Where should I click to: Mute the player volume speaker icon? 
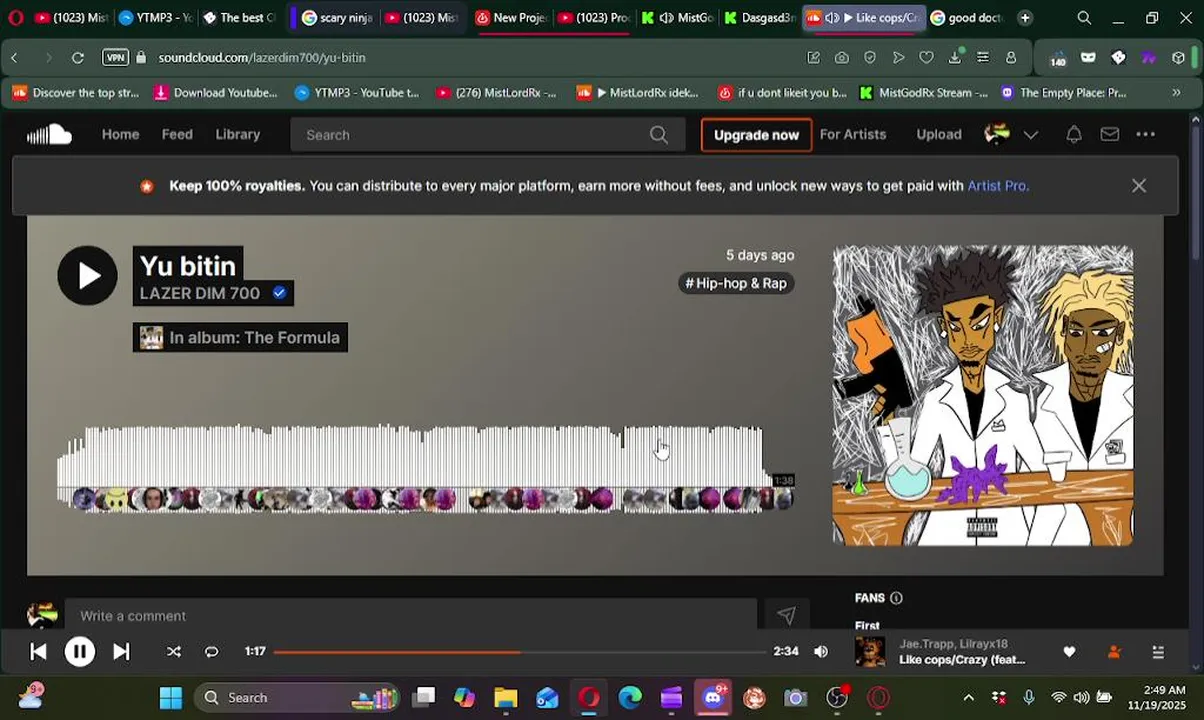tap(821, 652)
